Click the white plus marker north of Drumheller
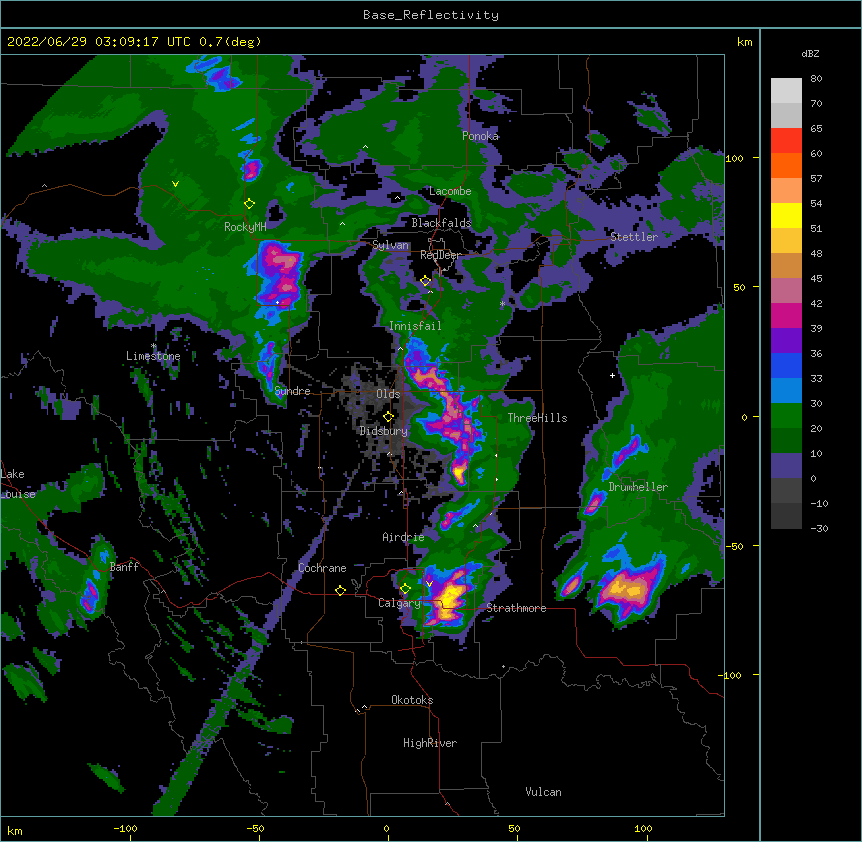862x842 pixels. (x=612, y=375)
